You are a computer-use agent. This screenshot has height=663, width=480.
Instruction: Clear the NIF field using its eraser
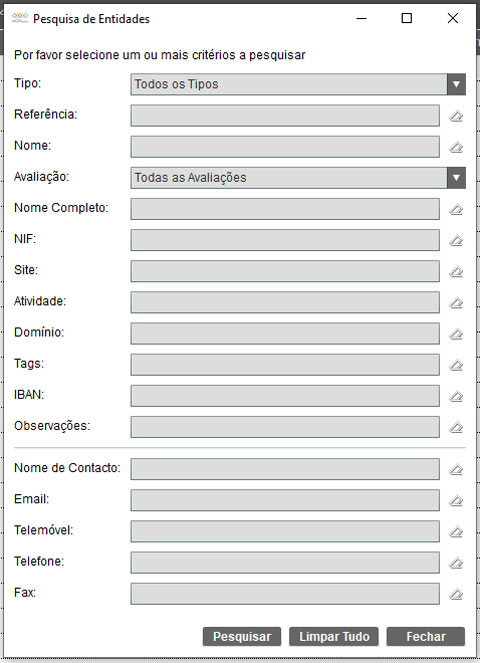(x=456, y=241)
